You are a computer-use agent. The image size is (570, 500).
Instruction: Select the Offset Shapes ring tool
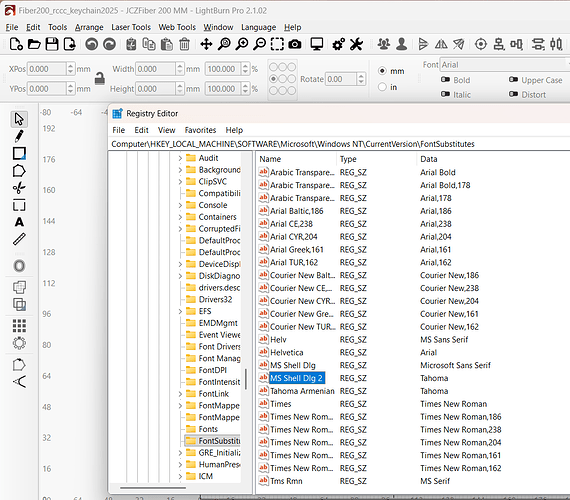[x=19, y=266]
